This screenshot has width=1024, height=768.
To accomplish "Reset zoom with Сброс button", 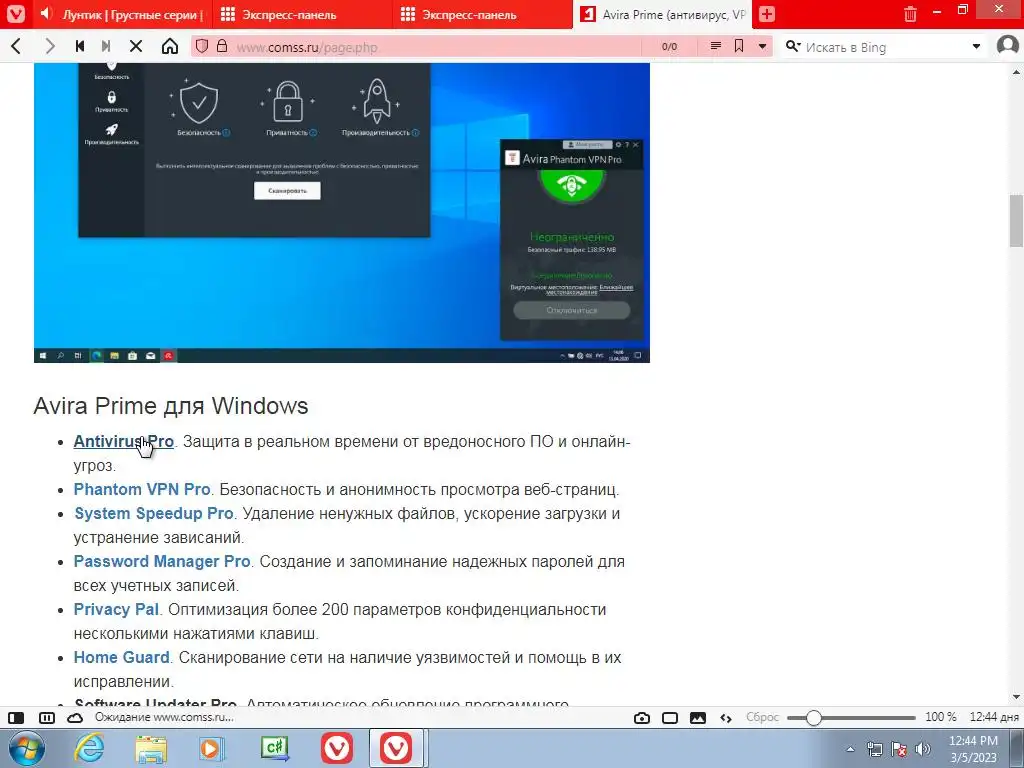I will click(x=762, y=717).
